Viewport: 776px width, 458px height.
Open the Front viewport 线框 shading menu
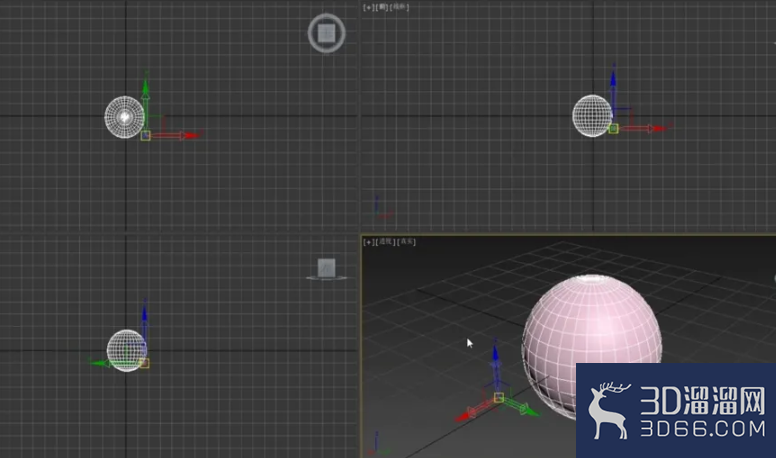[399, 7]
